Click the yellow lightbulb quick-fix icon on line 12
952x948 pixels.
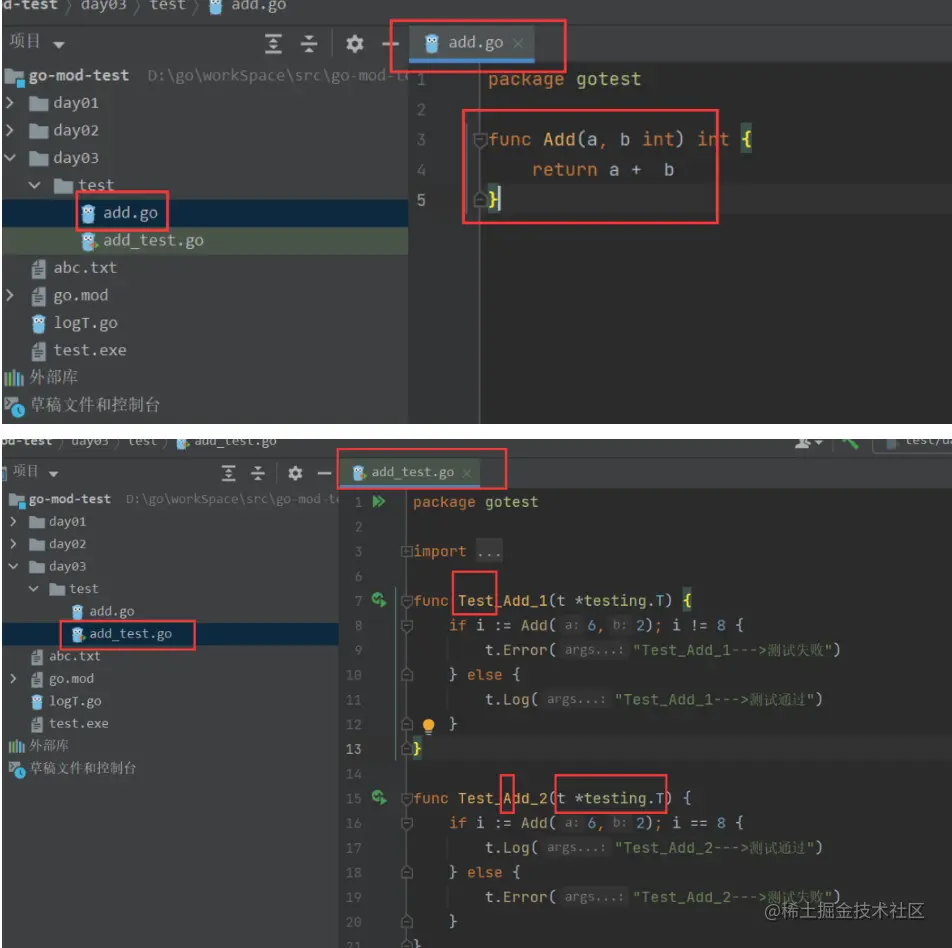pos(429,725)
